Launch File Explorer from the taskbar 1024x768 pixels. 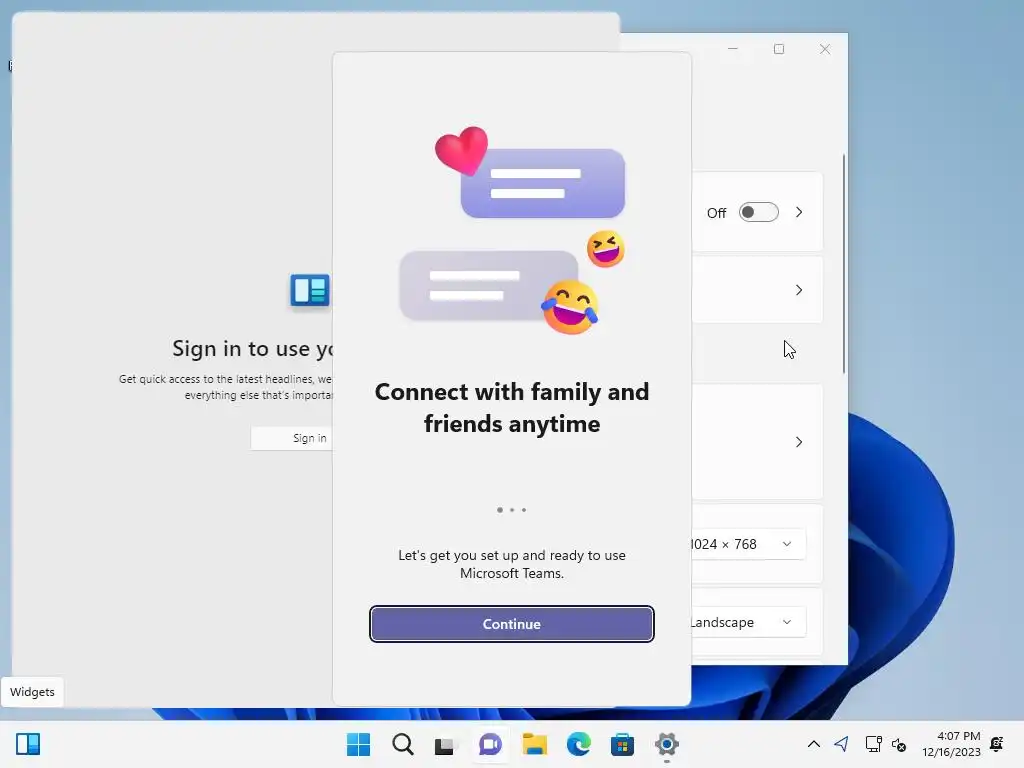tap(534, 744)
